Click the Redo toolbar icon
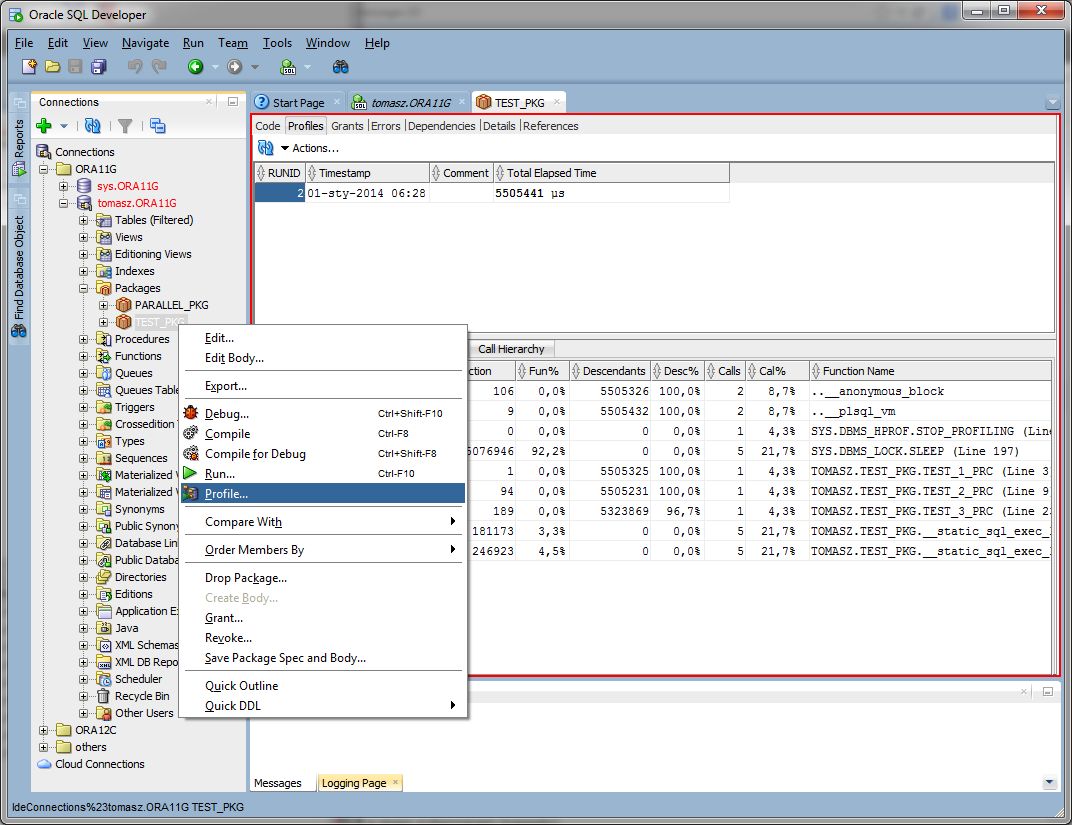Viewport: 1072px width, 825px height. [x=159, y=66]
